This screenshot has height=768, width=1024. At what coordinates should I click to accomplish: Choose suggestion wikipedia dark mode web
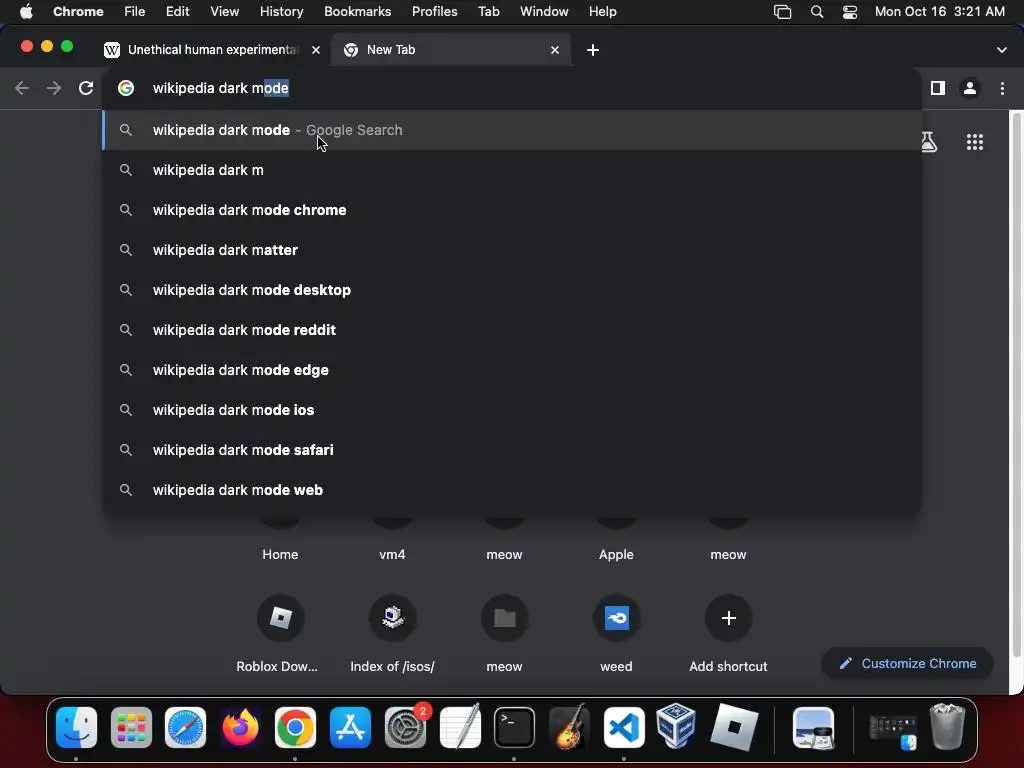coord(512,490)
